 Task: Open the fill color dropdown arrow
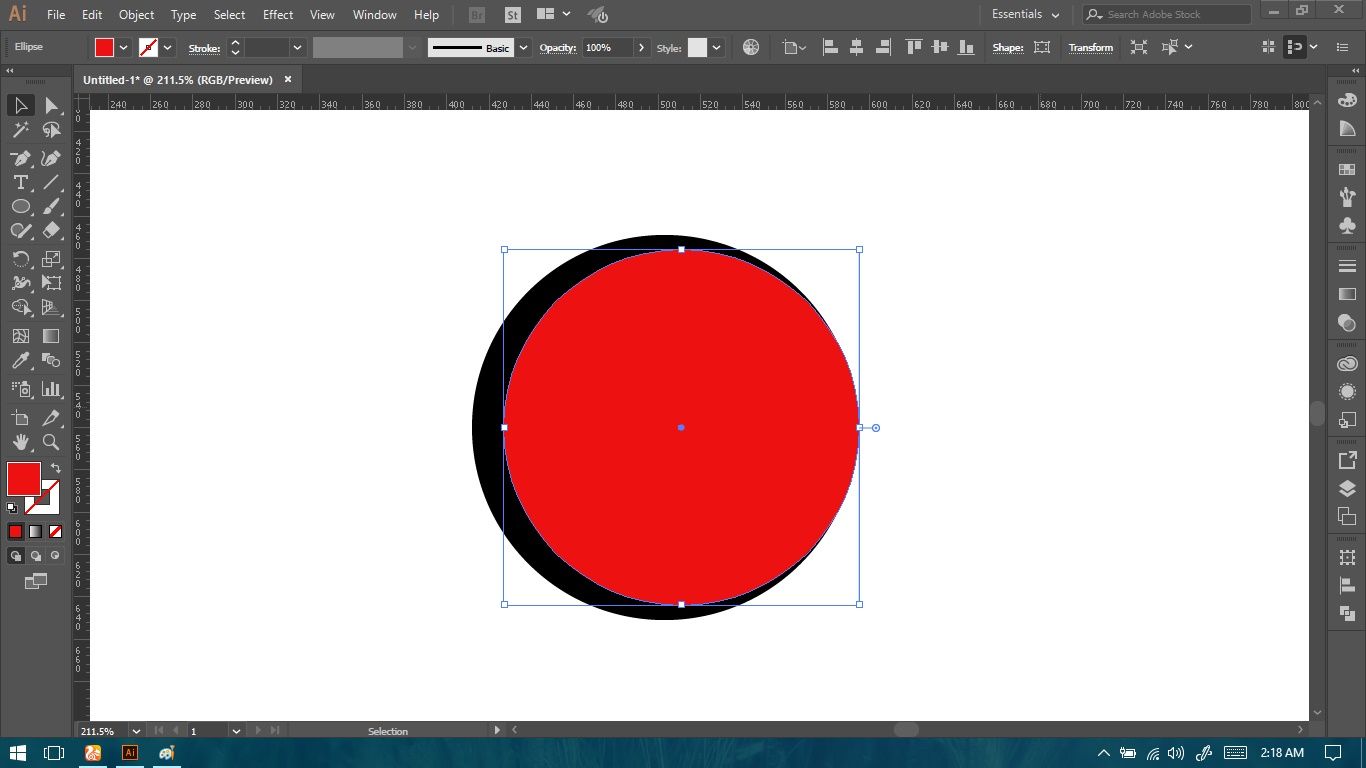point(124,47)
